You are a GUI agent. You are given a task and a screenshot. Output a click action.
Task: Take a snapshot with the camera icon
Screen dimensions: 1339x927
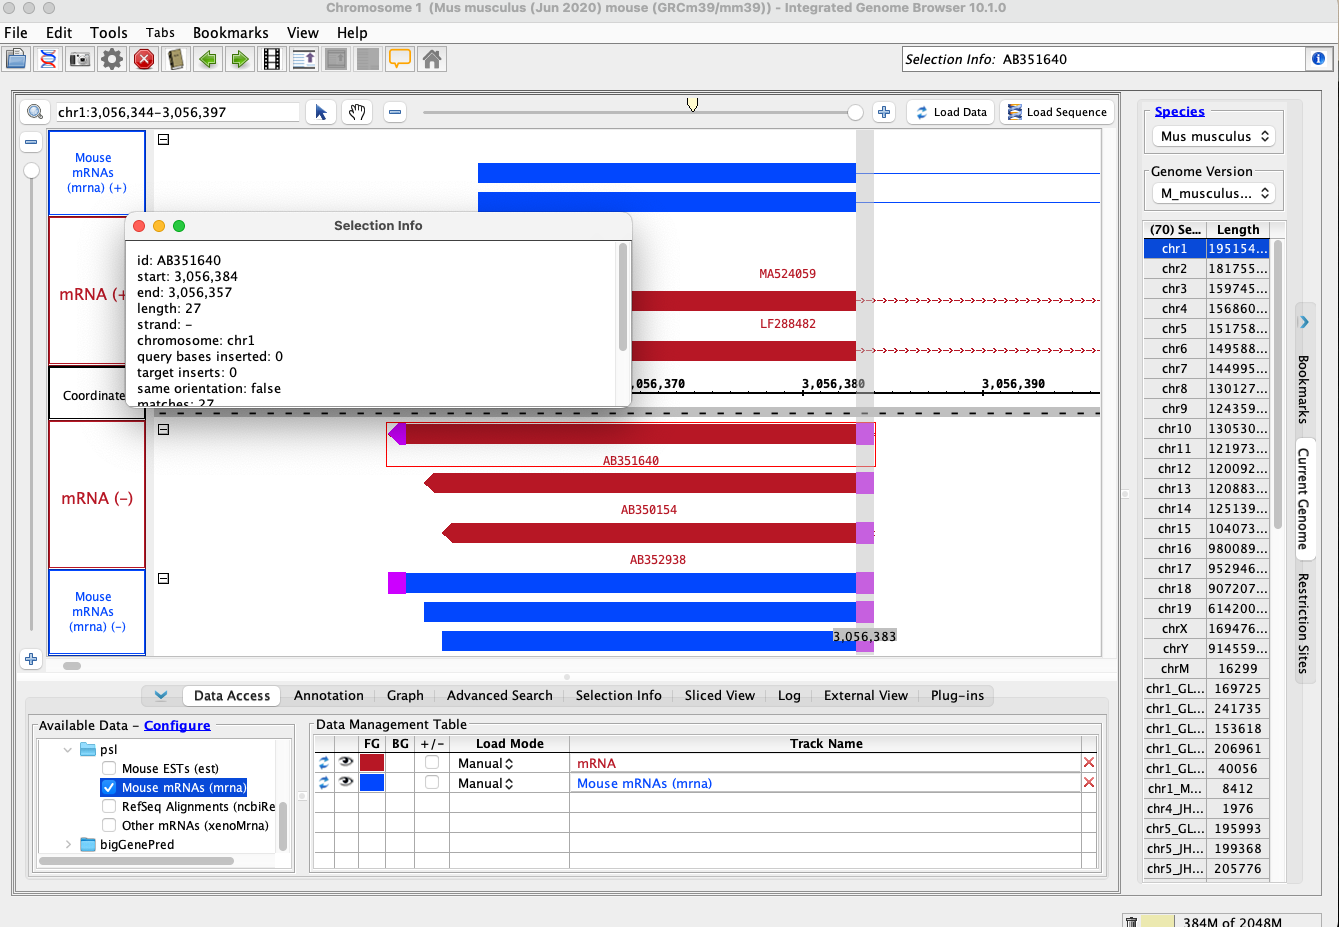click(x=79, y=59)
